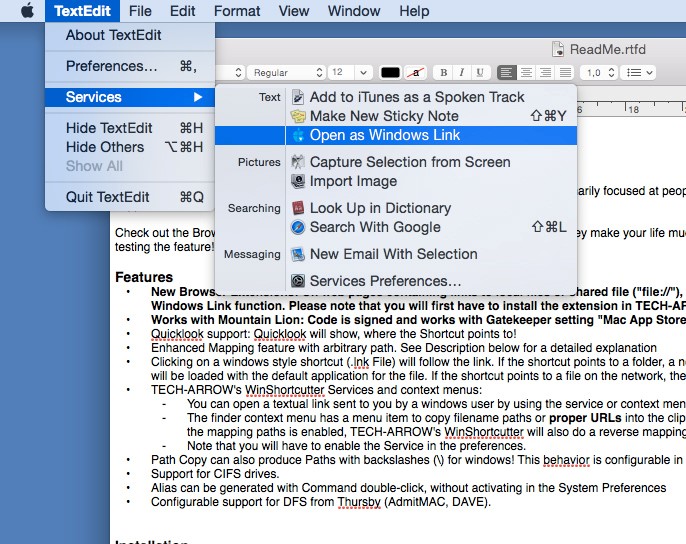Open the Window menu

click(x=354, y=11)
